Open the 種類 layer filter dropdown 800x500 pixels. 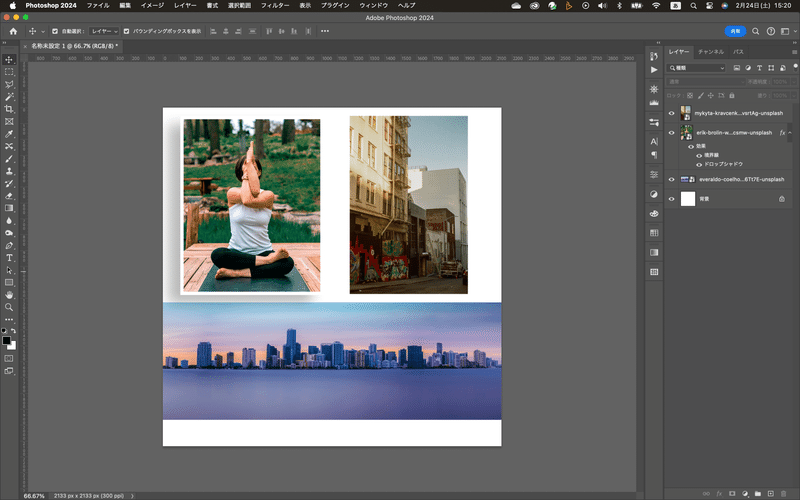pos(697,67)
